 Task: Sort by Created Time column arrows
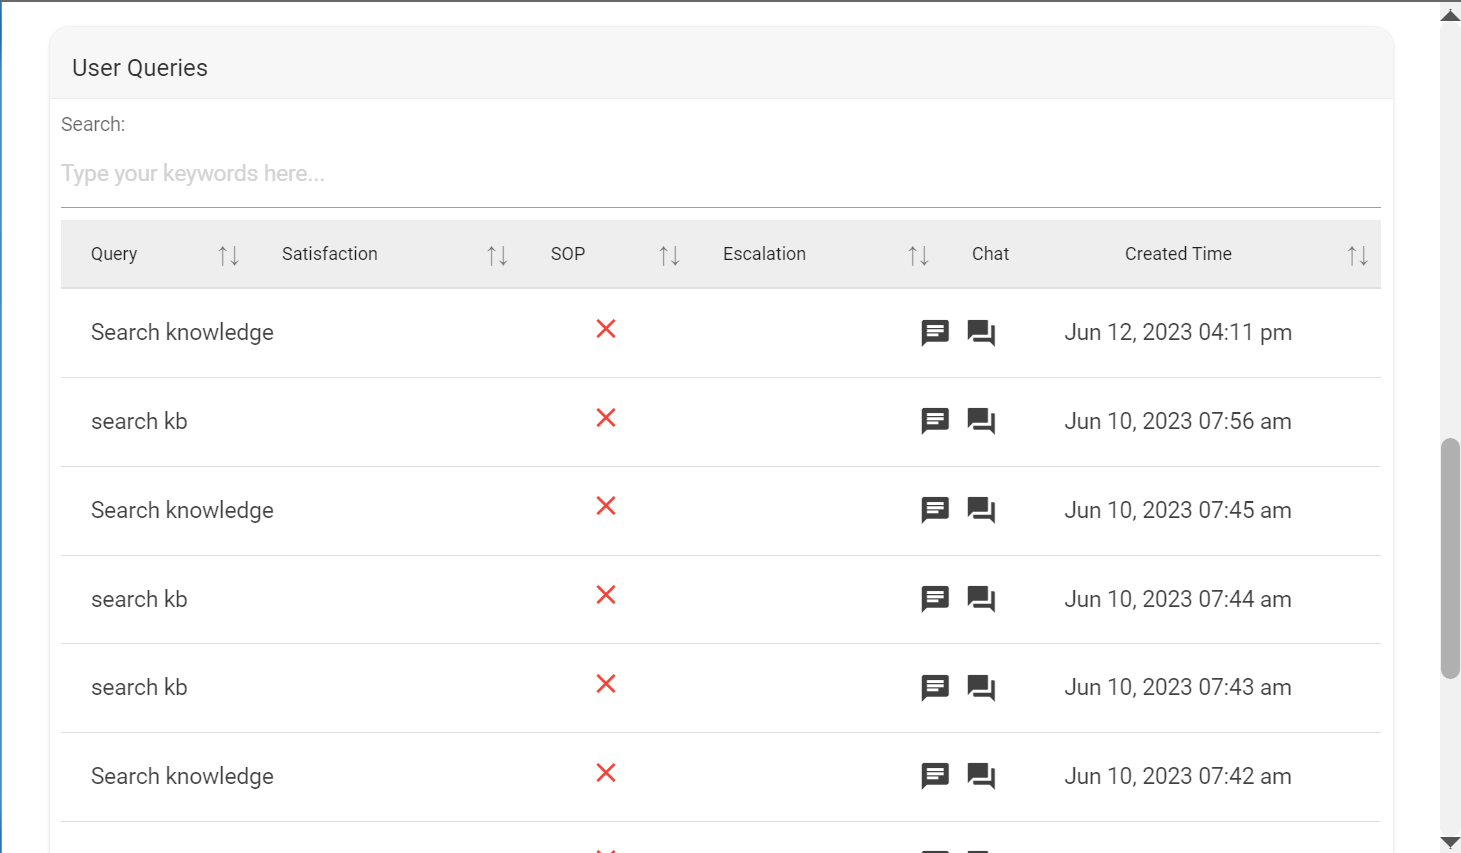tap(1357, 255)
